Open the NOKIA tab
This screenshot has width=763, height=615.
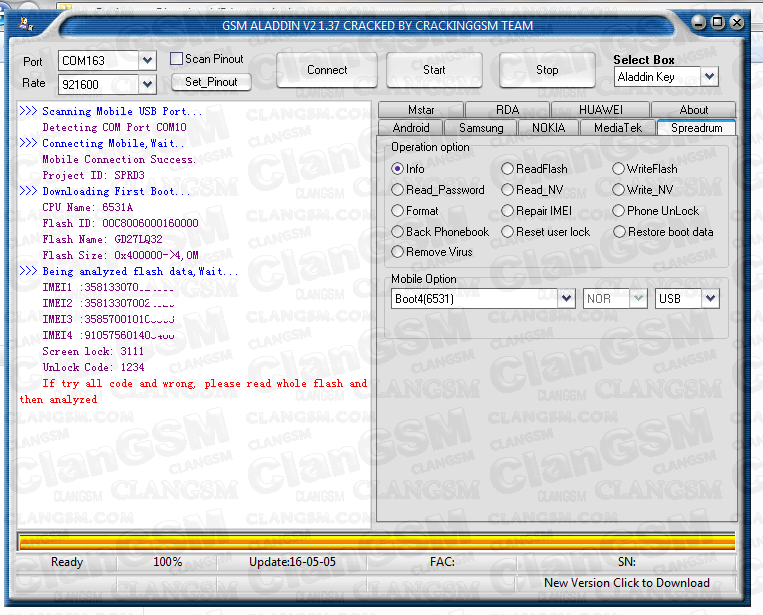coord(548,128)
